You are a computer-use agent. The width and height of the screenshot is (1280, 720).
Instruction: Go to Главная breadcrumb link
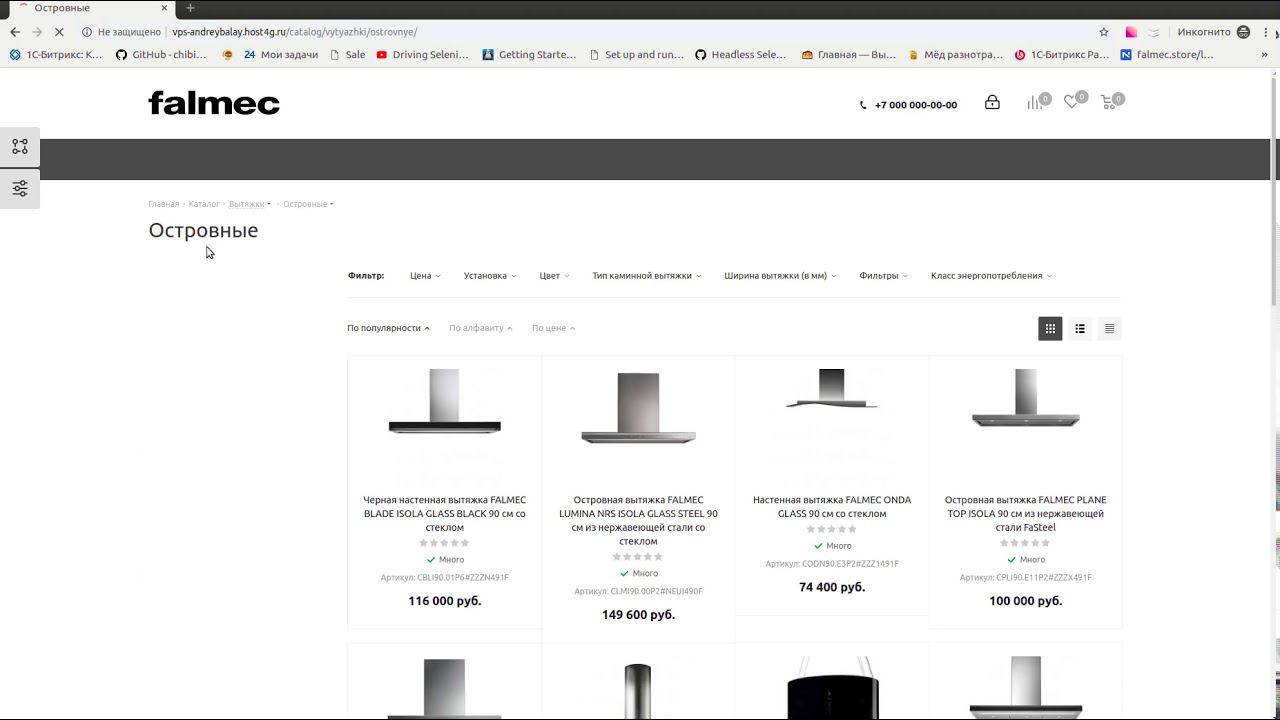164,204
